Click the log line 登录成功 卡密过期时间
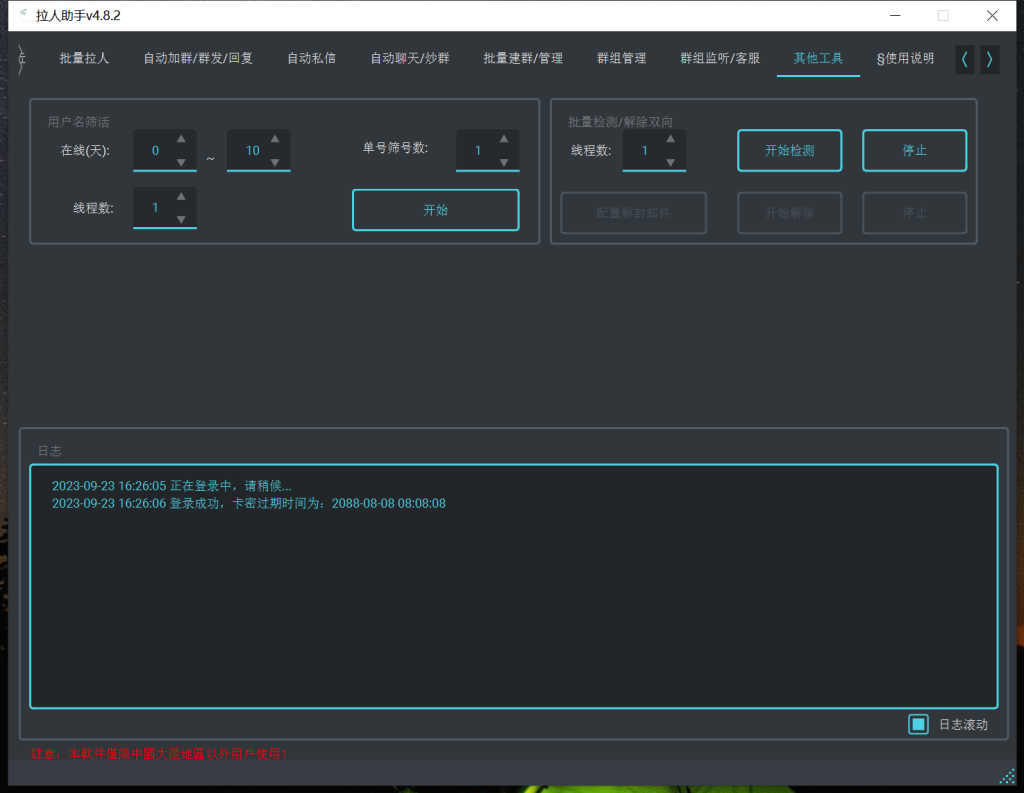The width and height of the screenshot is (1024, 793). (x=249, y=504)
